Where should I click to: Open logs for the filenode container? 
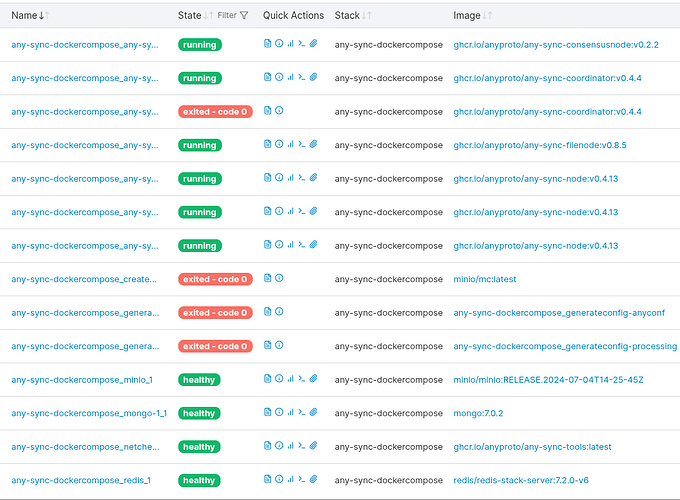tap(268, 144)
